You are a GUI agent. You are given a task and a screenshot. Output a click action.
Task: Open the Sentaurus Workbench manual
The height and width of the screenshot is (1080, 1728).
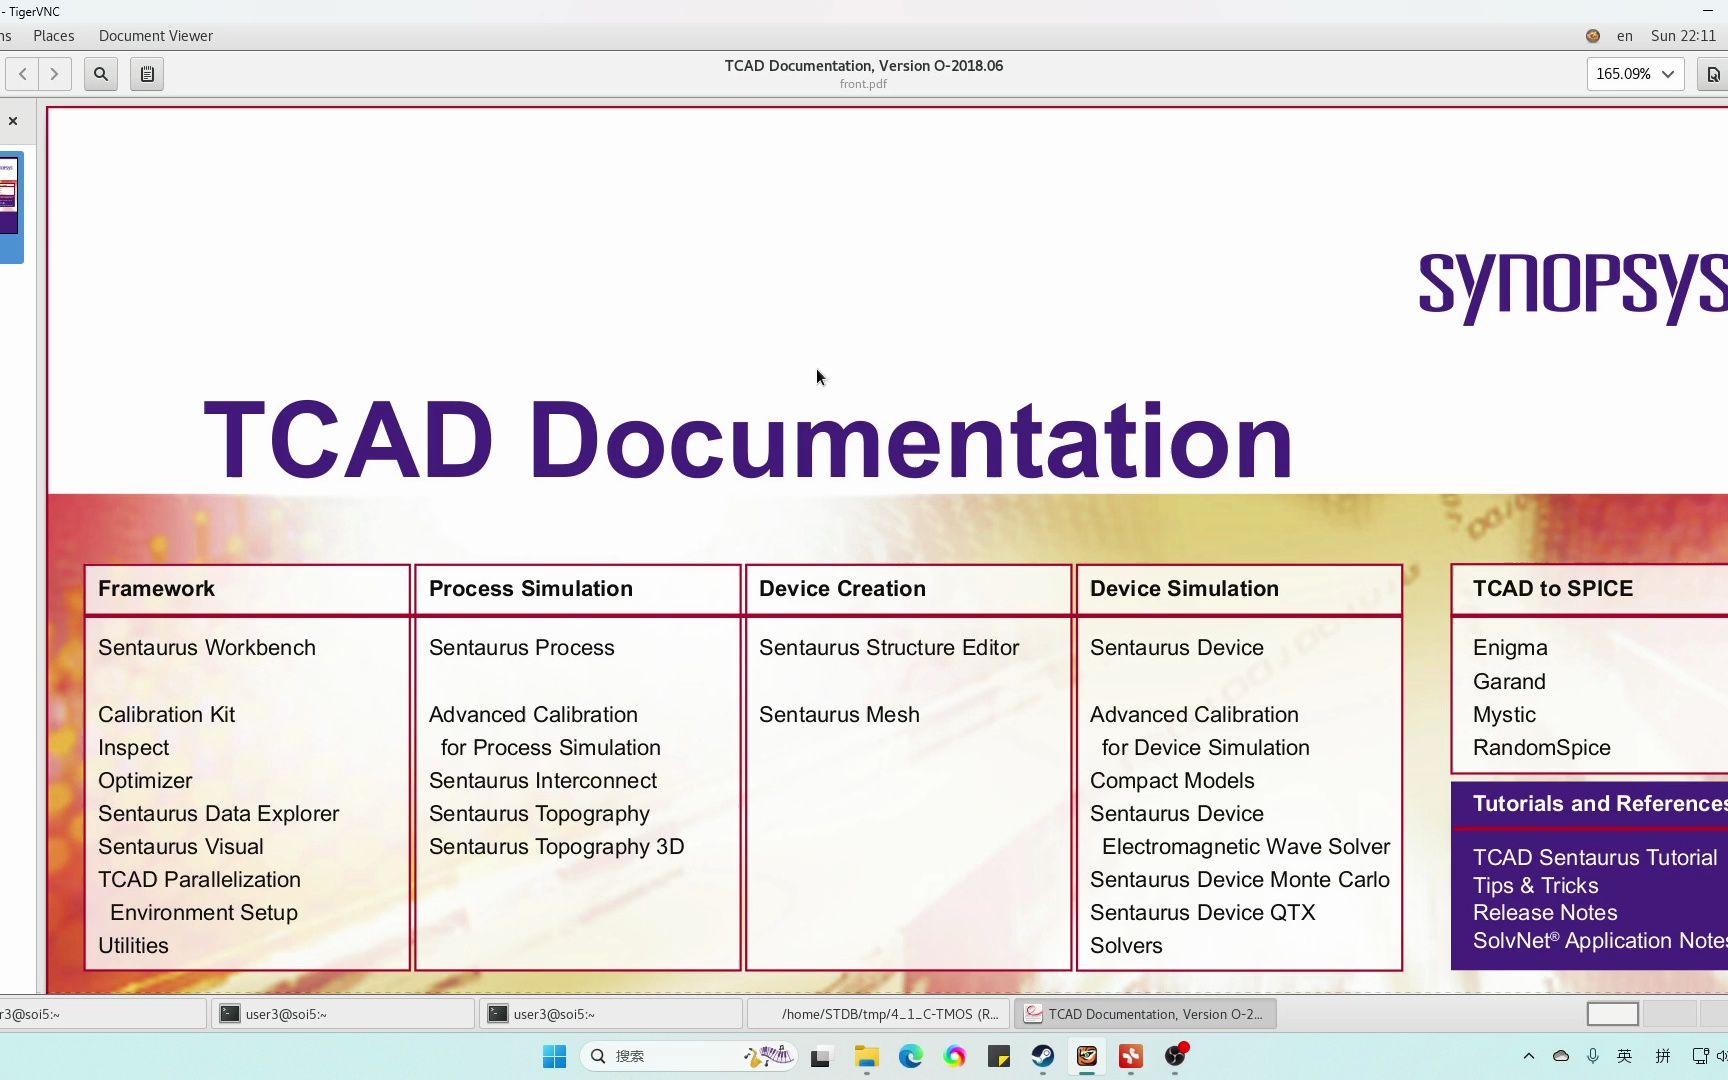pyautogui.click(x=207, y=648)
